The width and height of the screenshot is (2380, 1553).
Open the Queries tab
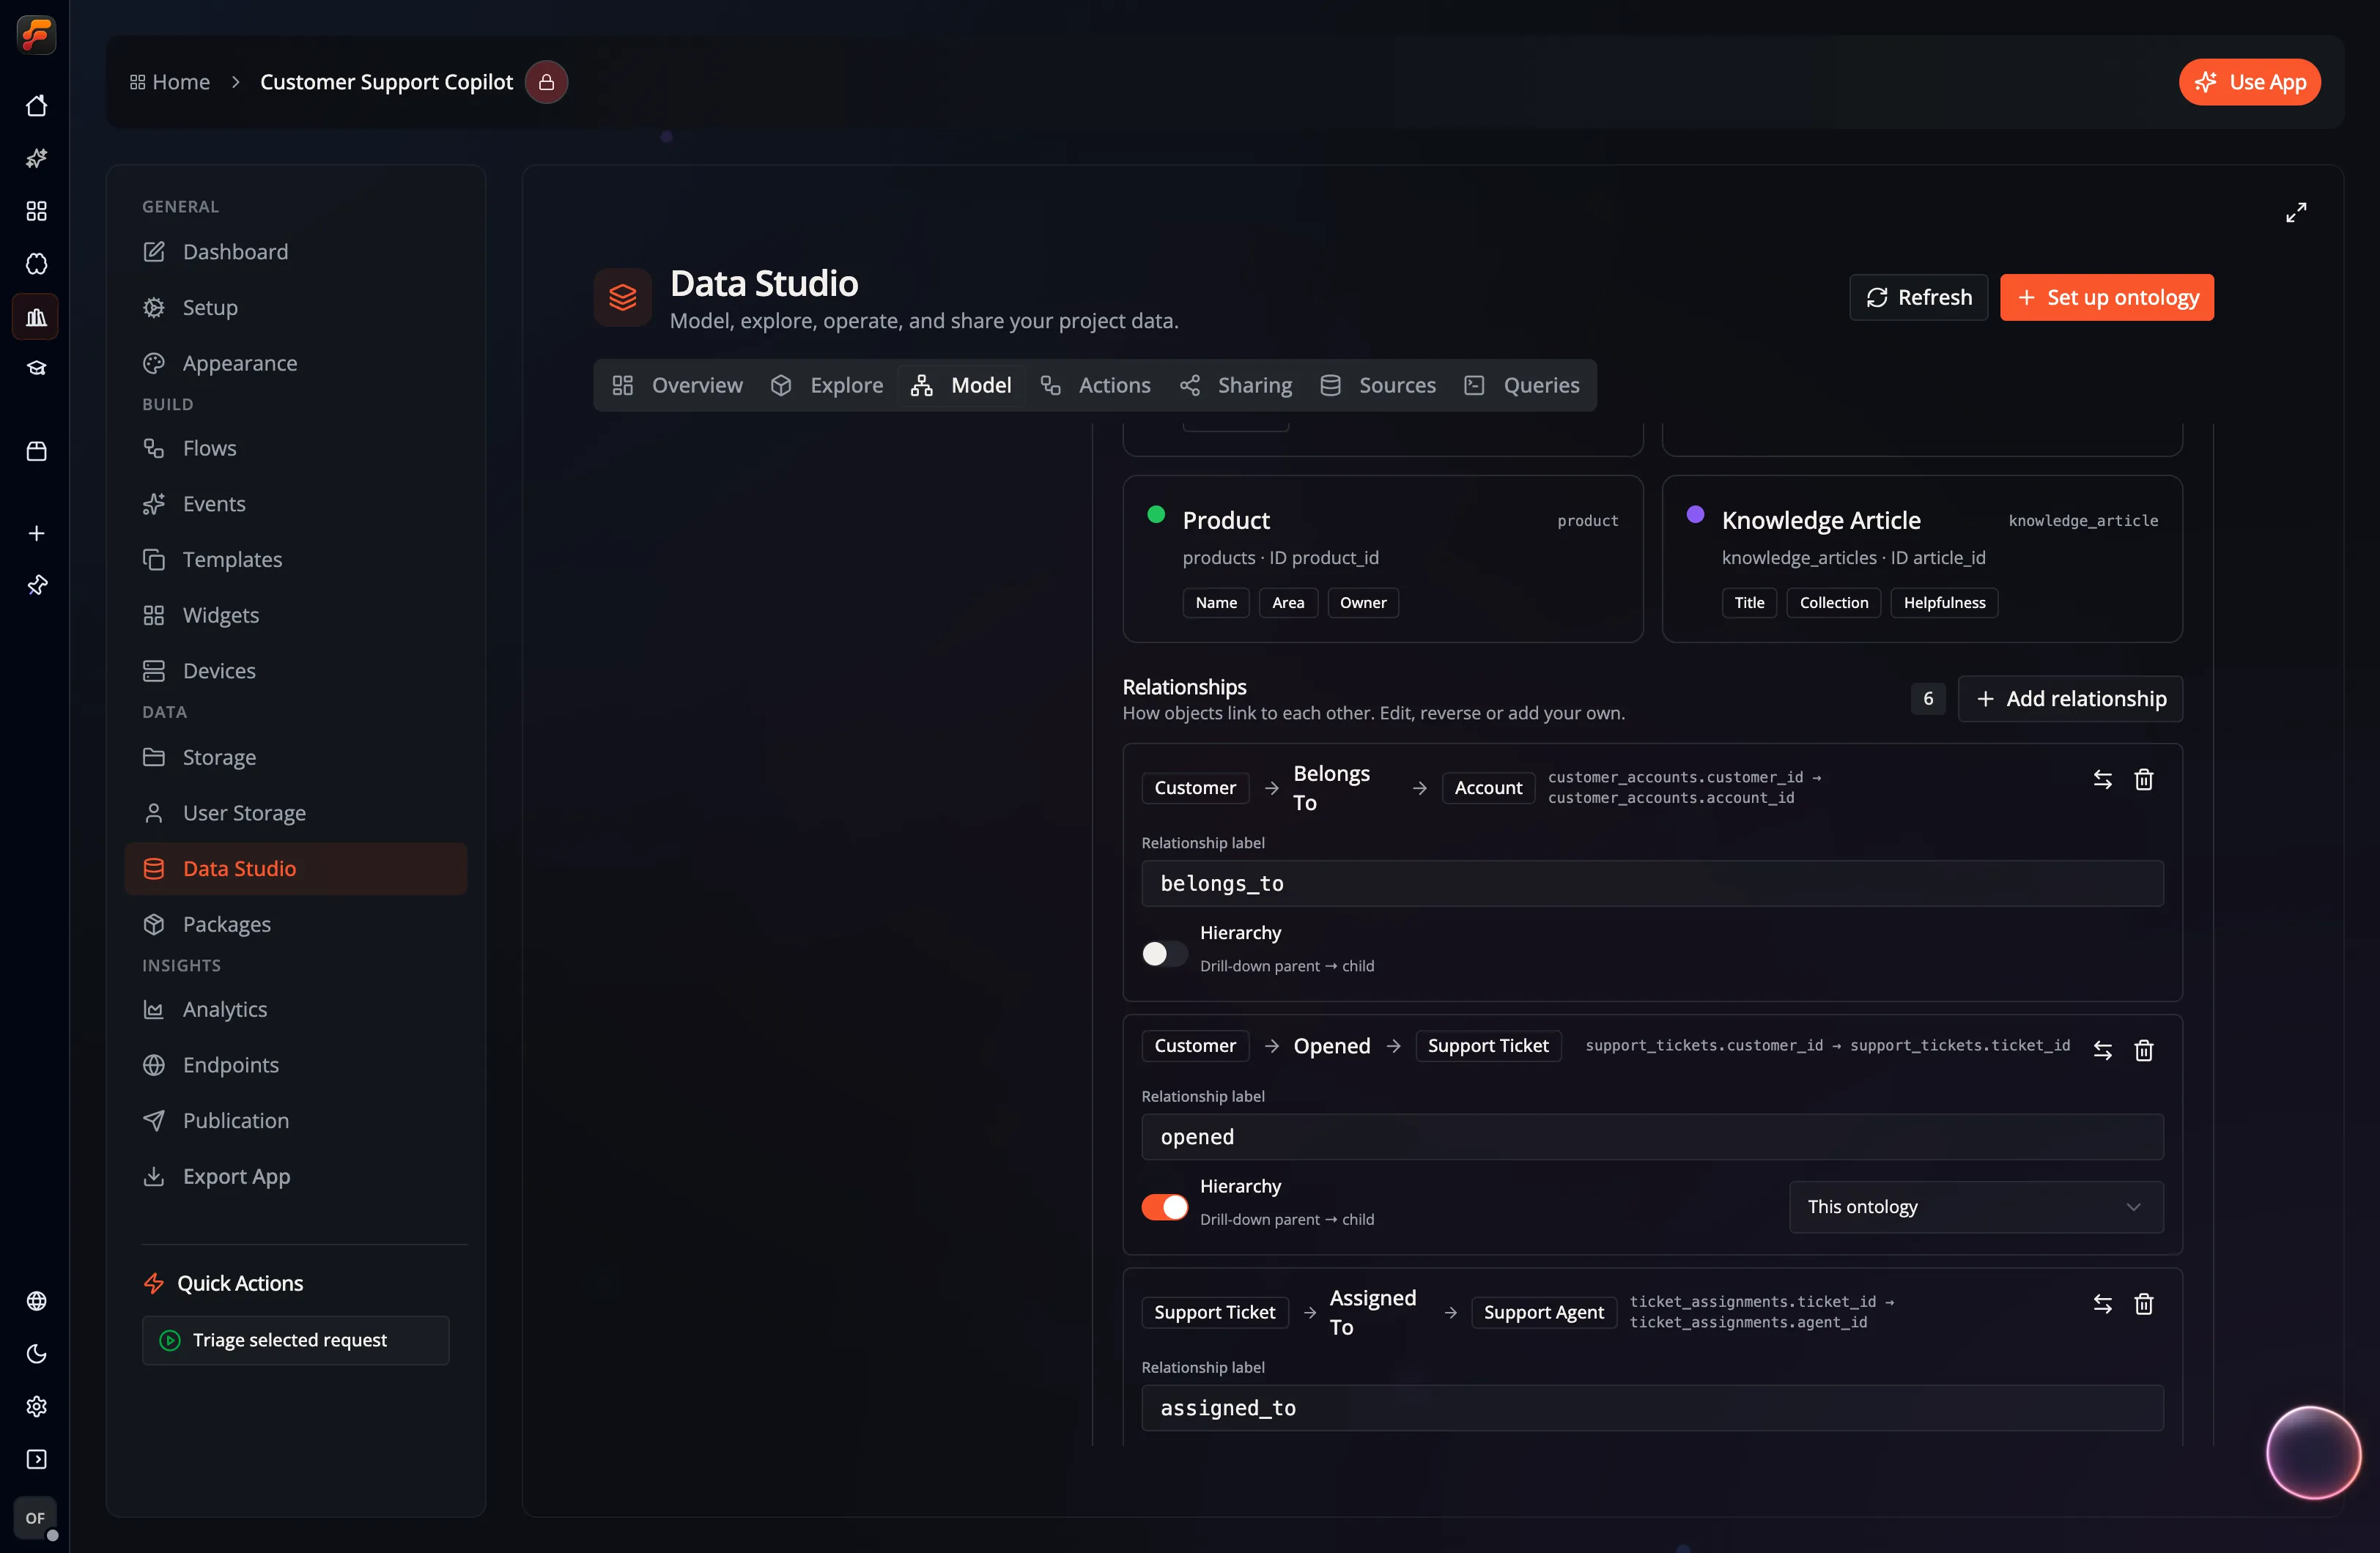[x=1521, y=385]
